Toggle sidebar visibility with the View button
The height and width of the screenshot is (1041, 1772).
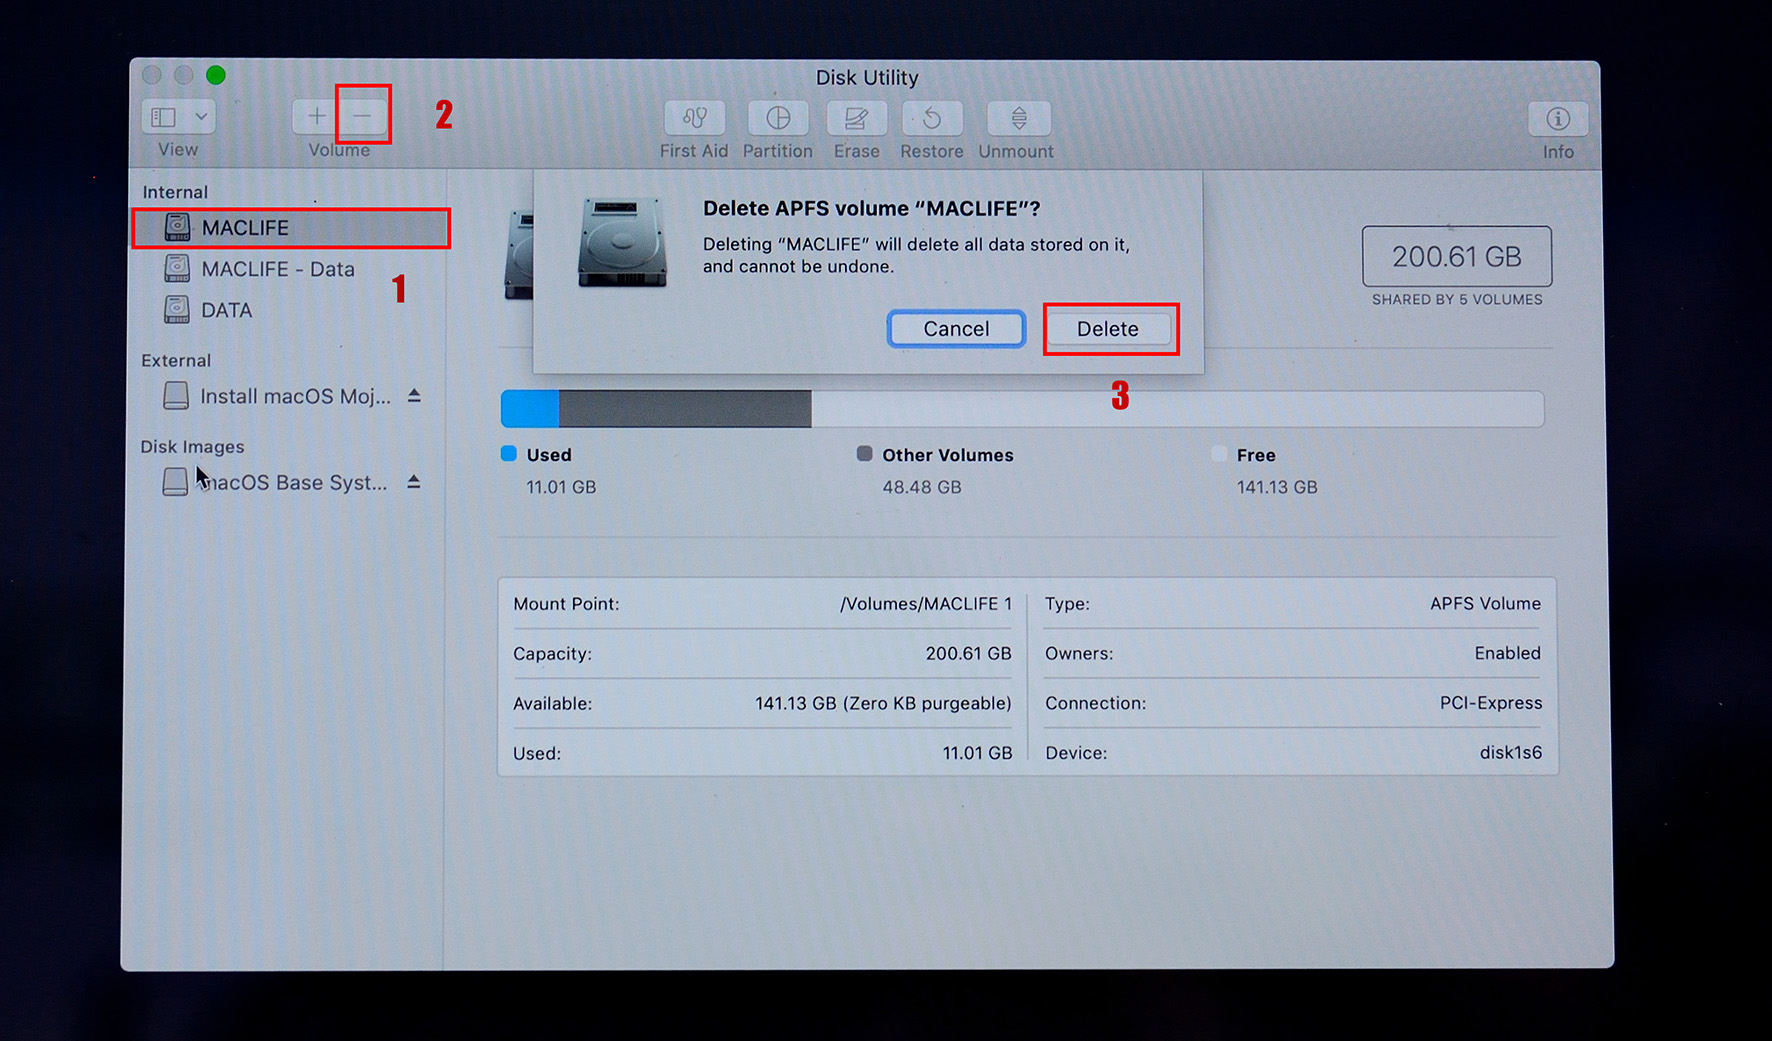pos(163,116)
